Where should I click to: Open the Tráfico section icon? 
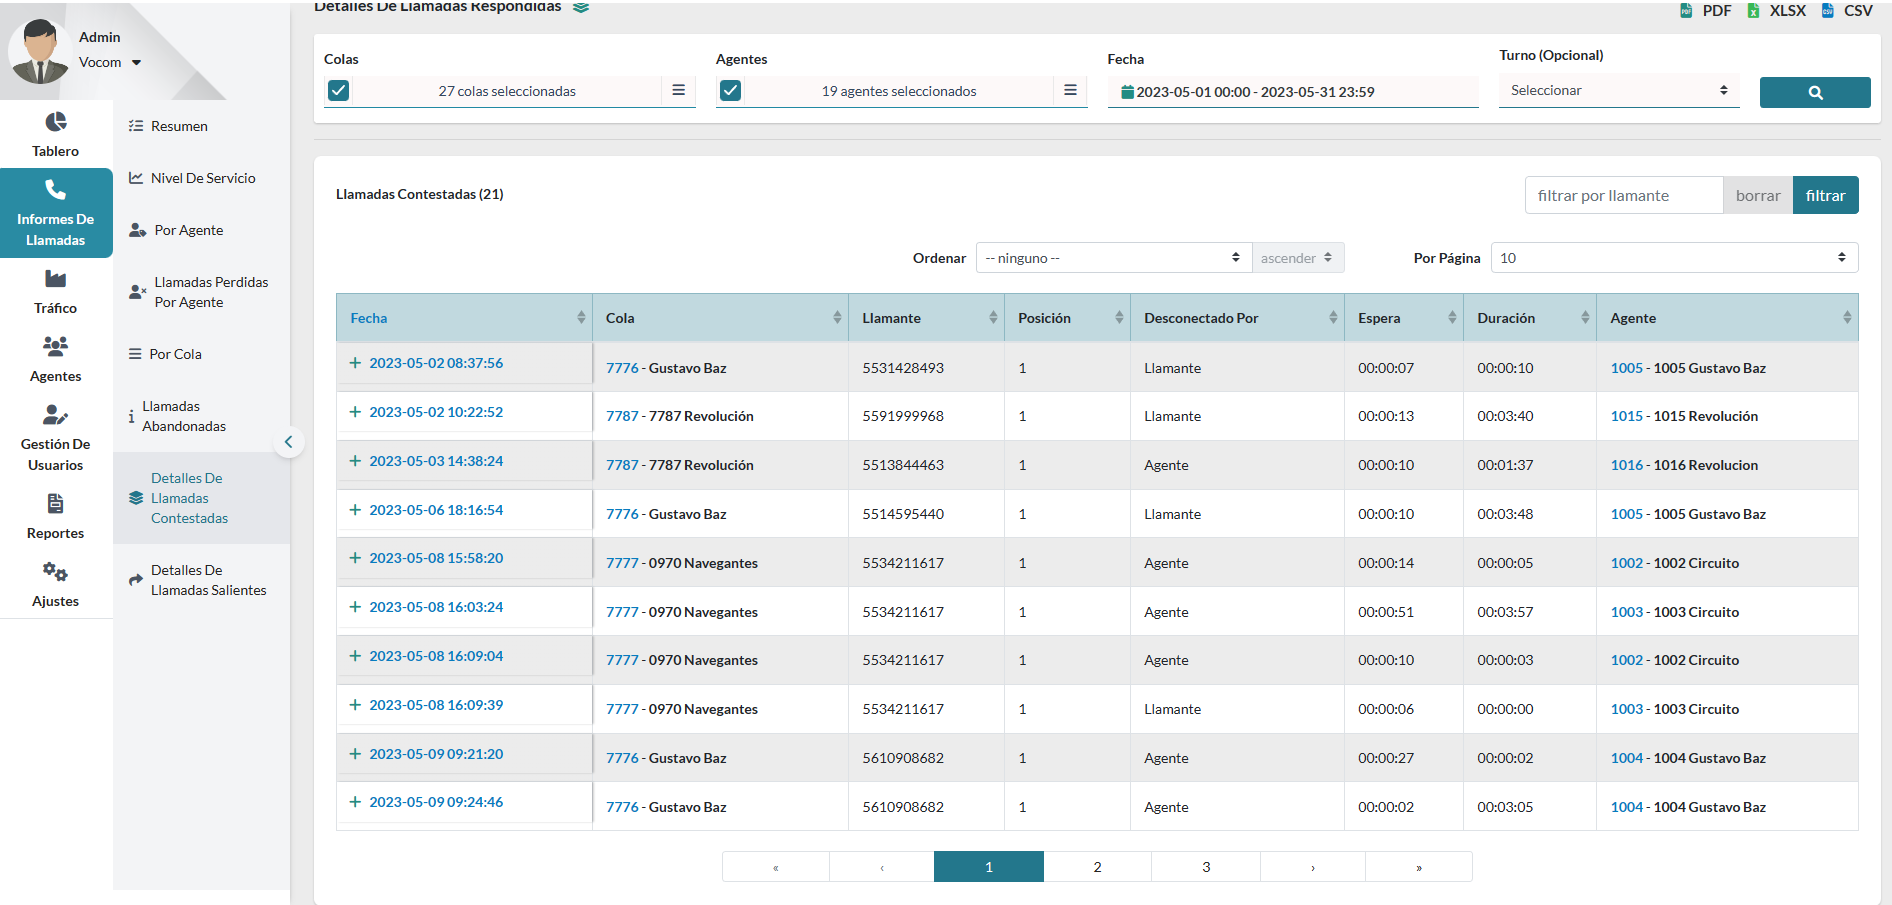pos(56,279)
